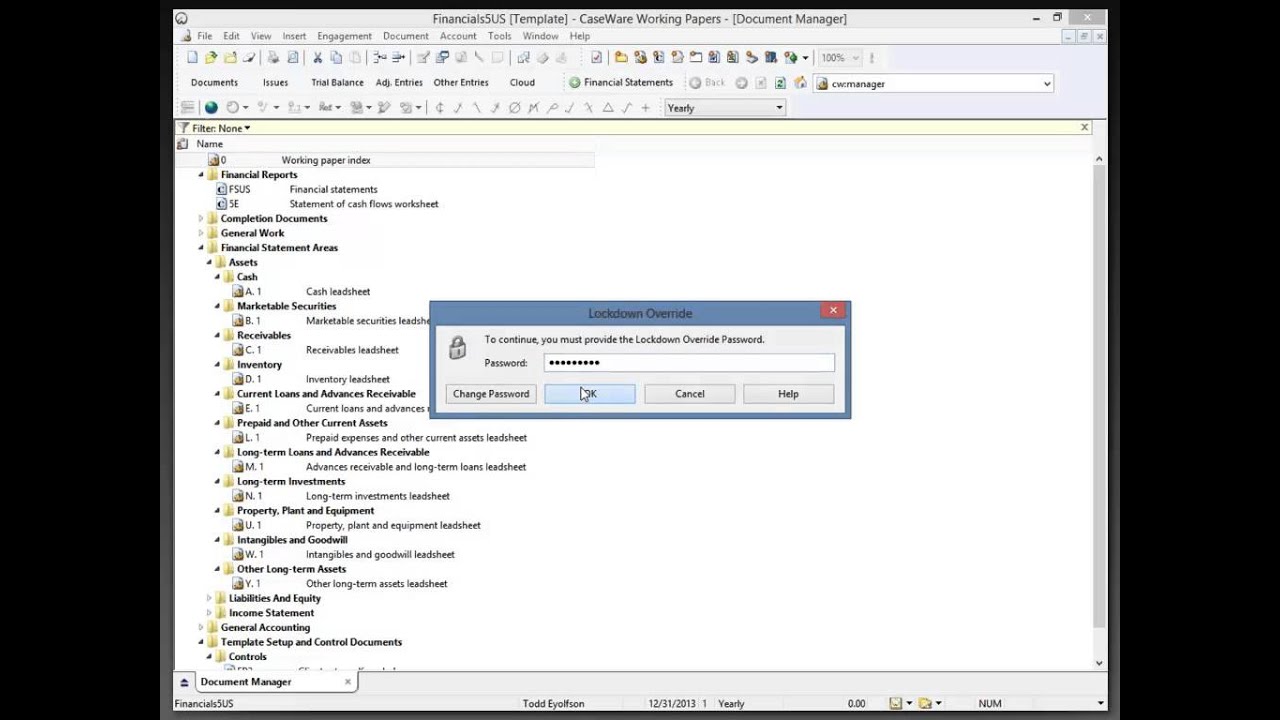Switch to the Issues tab

click(275, 83)
